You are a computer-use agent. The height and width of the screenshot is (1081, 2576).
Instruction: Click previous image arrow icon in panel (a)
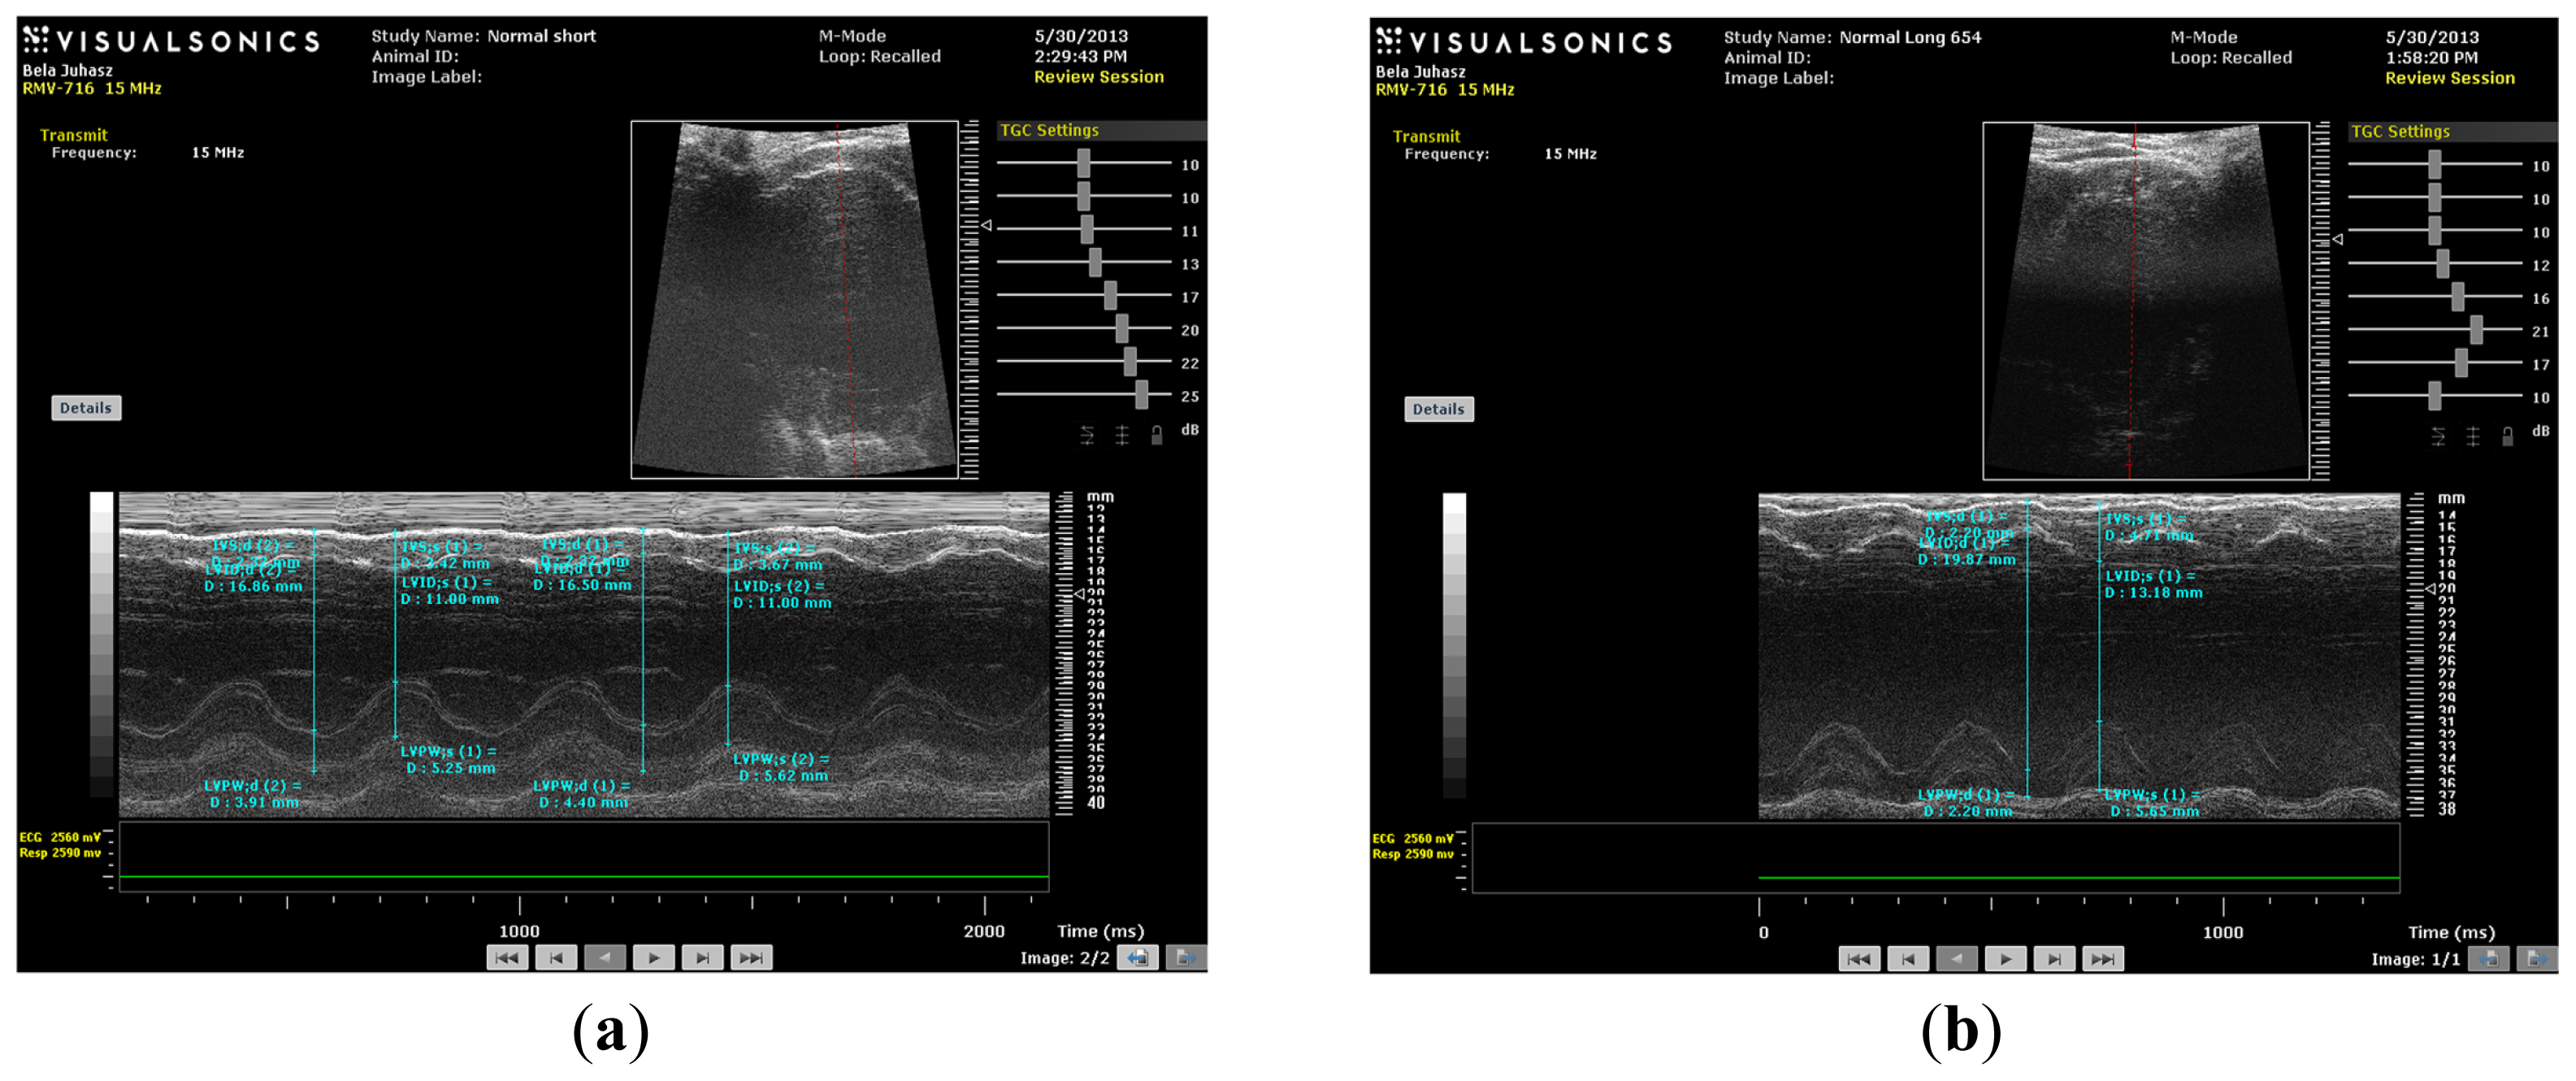(x=1138, y=958)
